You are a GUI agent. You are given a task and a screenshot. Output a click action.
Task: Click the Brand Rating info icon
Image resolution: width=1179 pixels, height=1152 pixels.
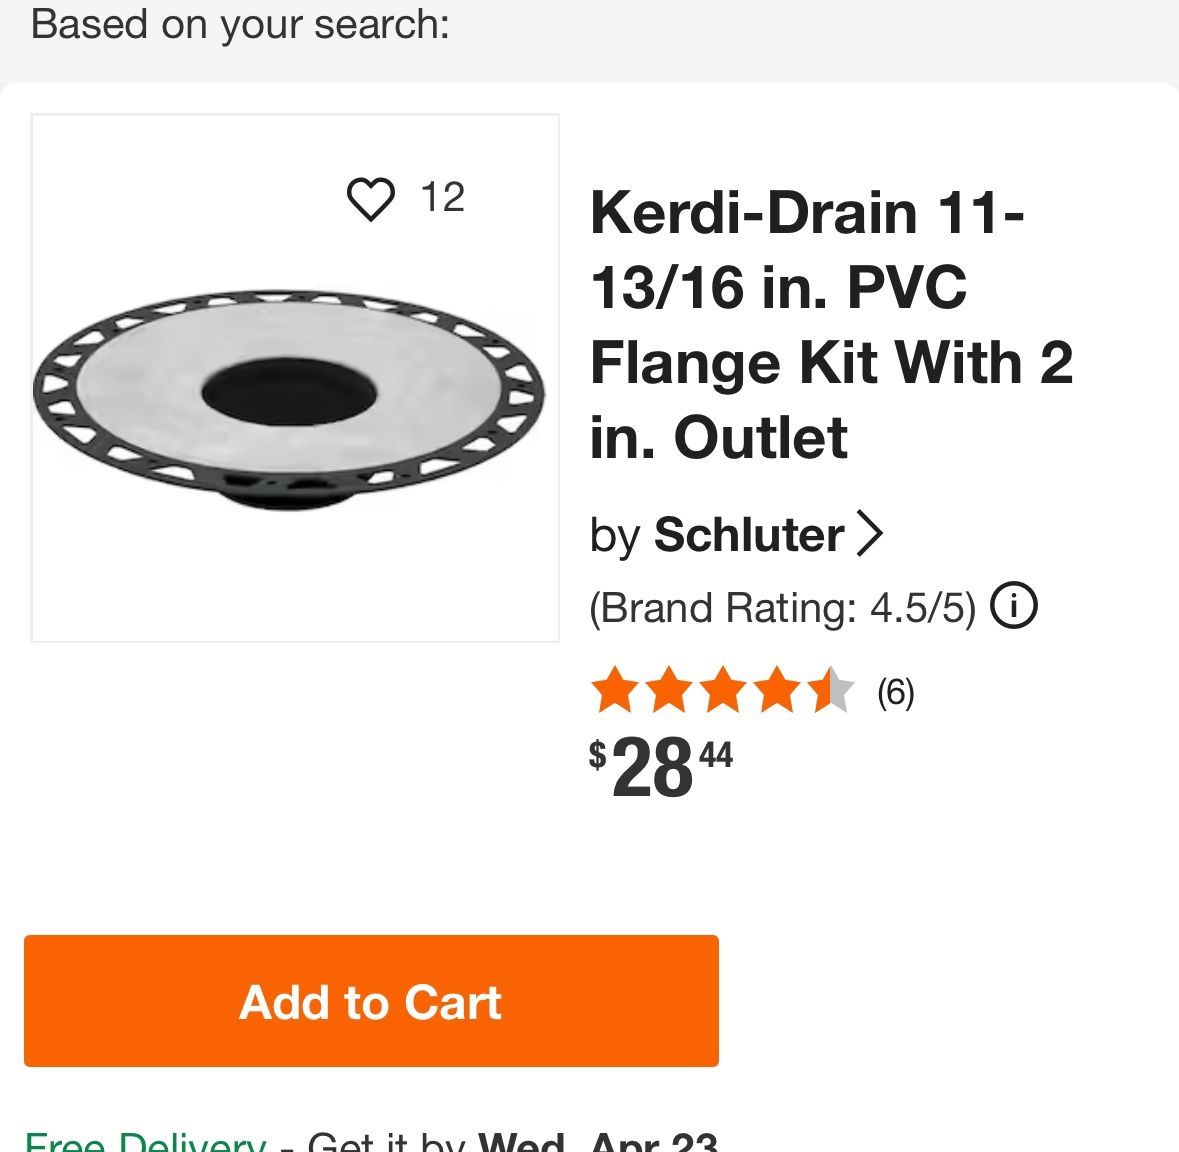point(1013,606)
